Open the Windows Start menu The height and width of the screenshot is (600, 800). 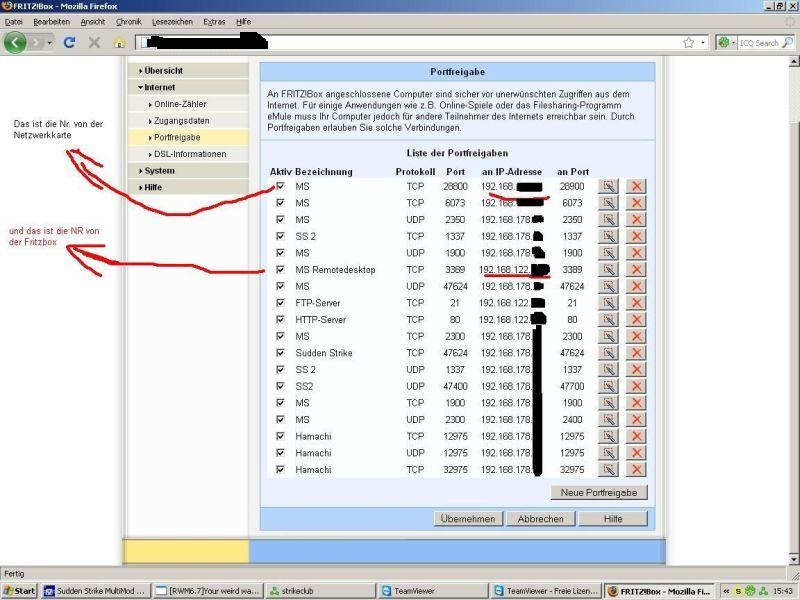(19, 591)
